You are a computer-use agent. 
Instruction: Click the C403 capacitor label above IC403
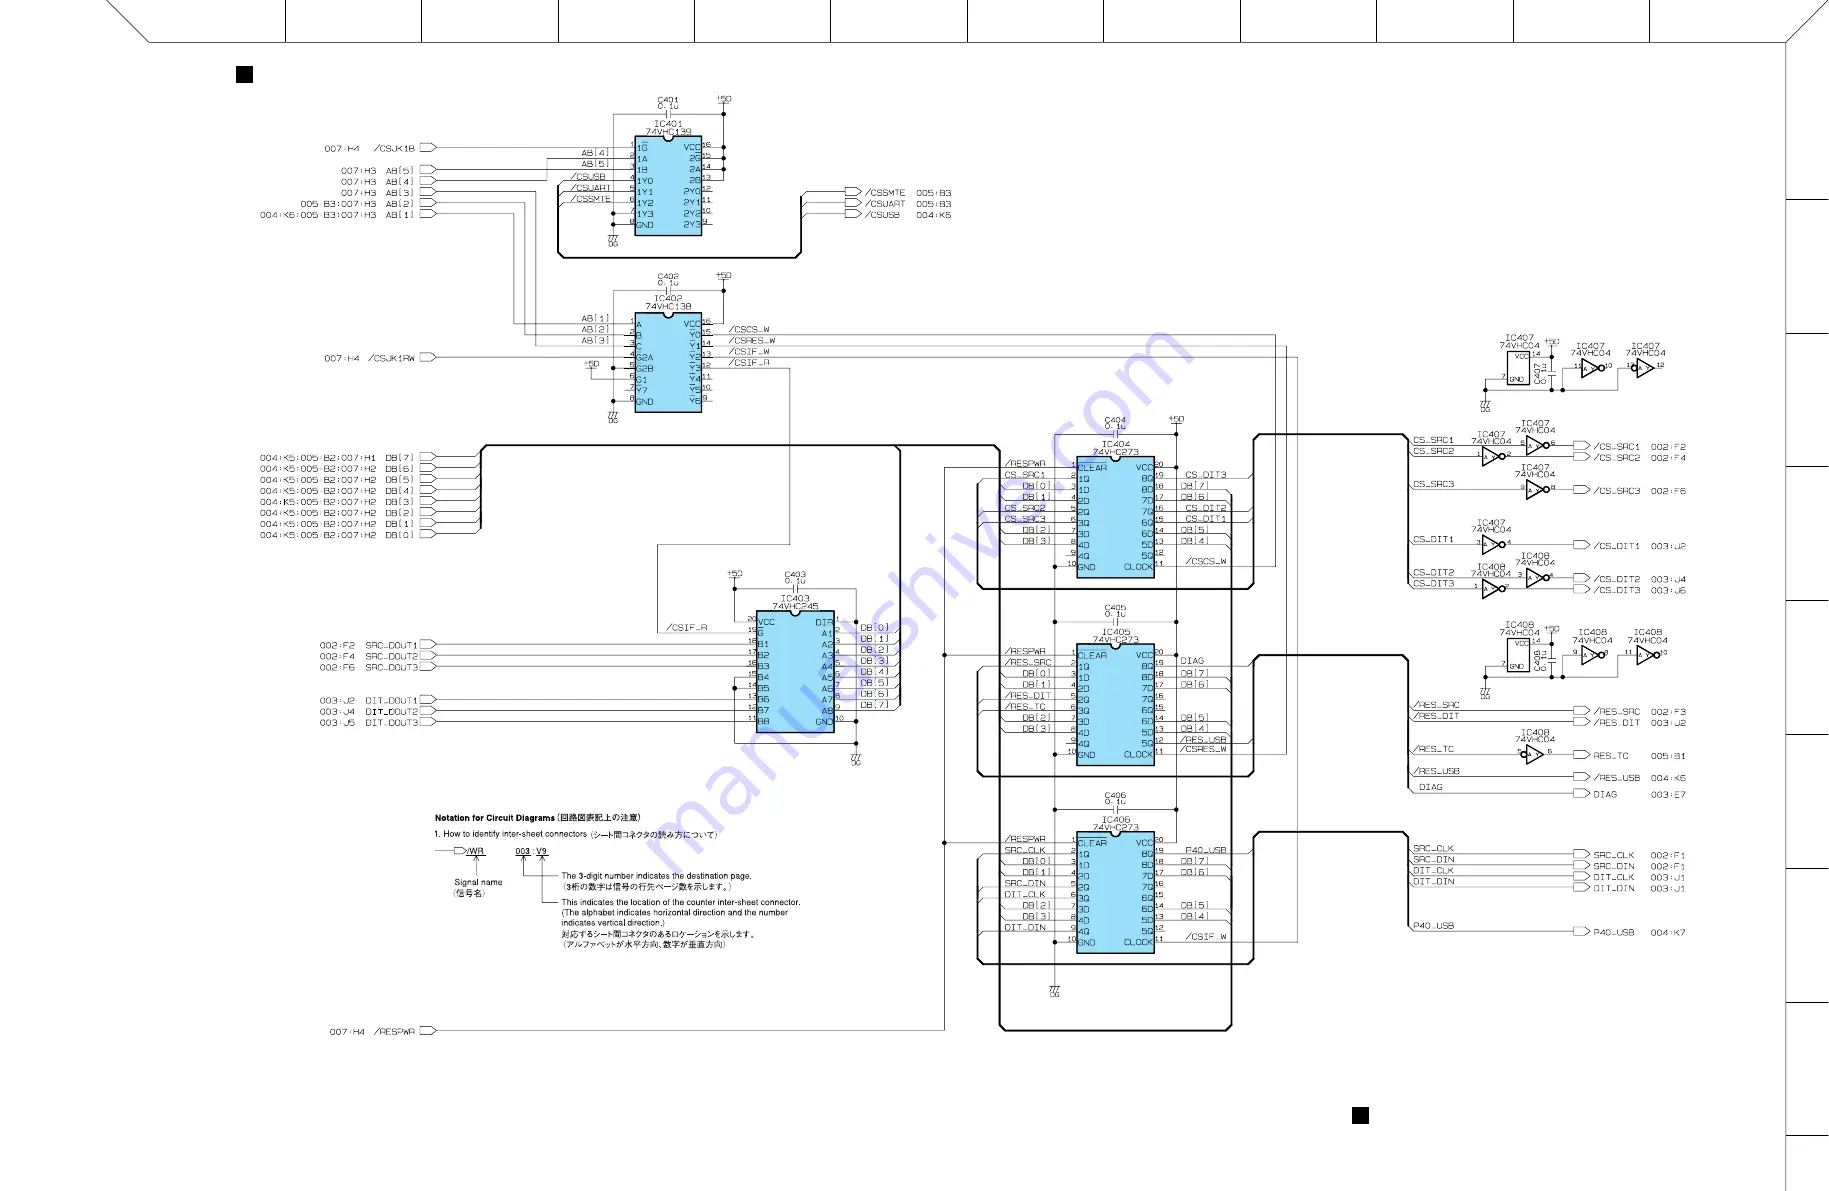(795, 577)
